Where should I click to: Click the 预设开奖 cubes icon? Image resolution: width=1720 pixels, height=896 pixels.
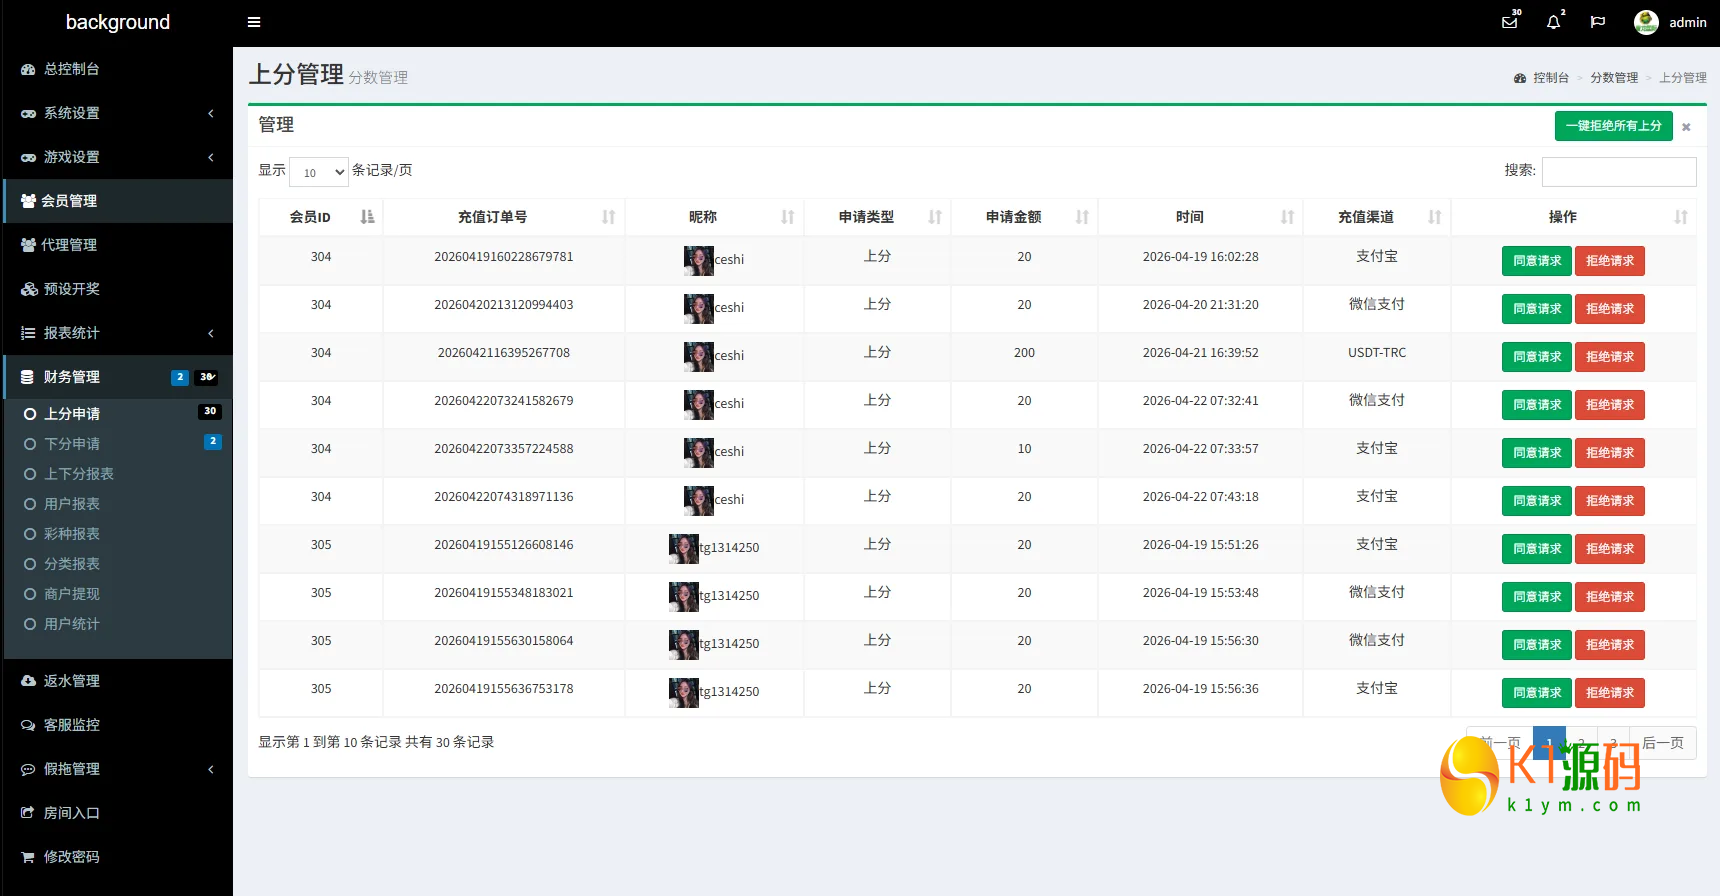coord(28,289)
